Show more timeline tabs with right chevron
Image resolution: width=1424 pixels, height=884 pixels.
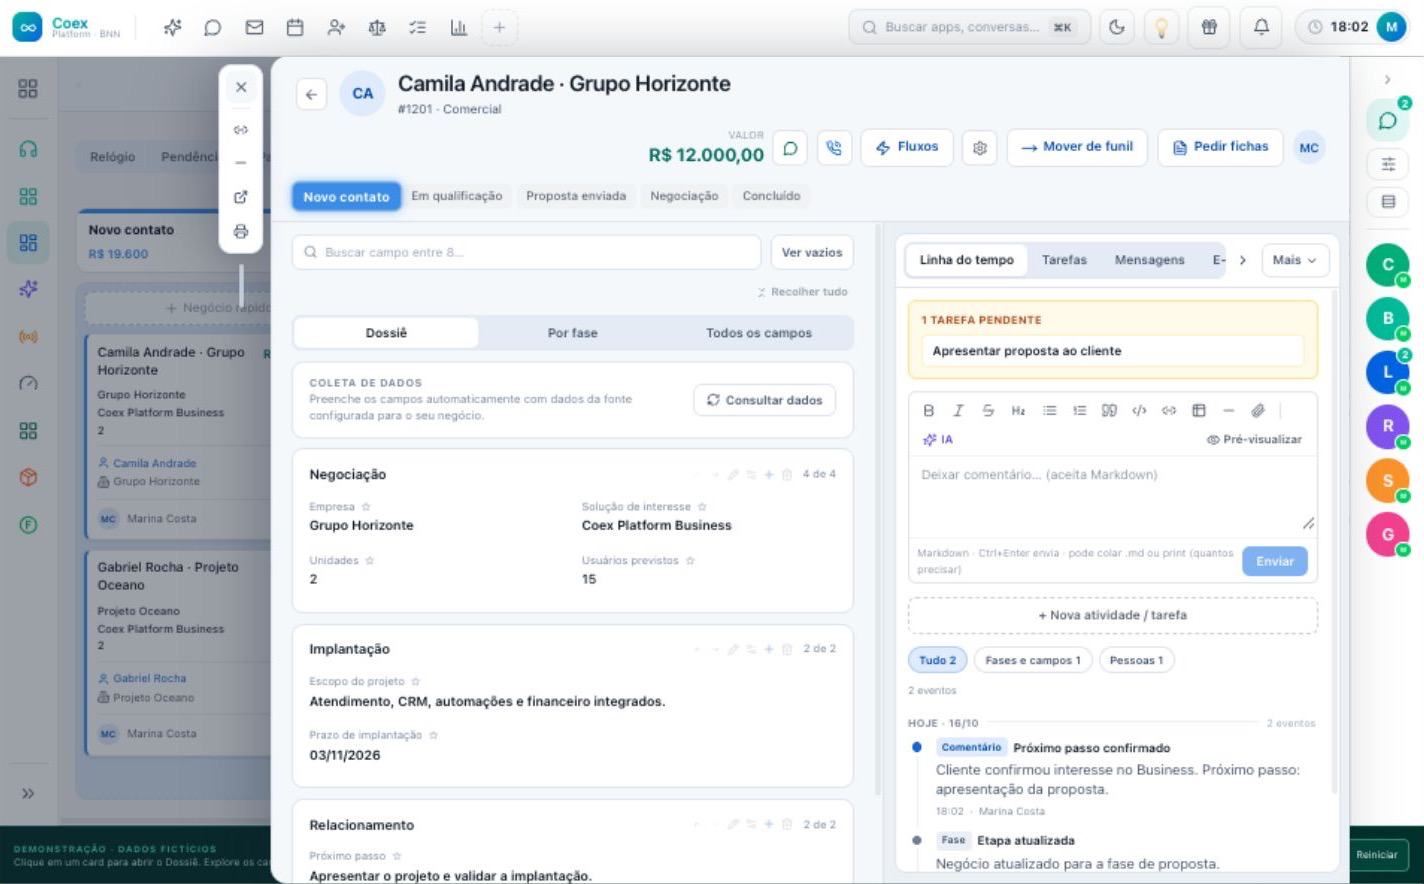[x=1243, y=260]
